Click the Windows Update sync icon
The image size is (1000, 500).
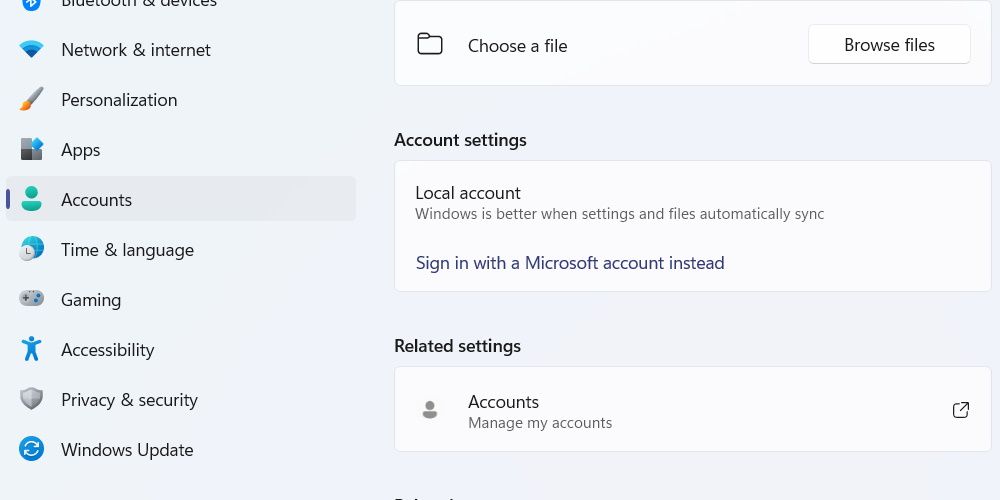click(x=32, y=449)
